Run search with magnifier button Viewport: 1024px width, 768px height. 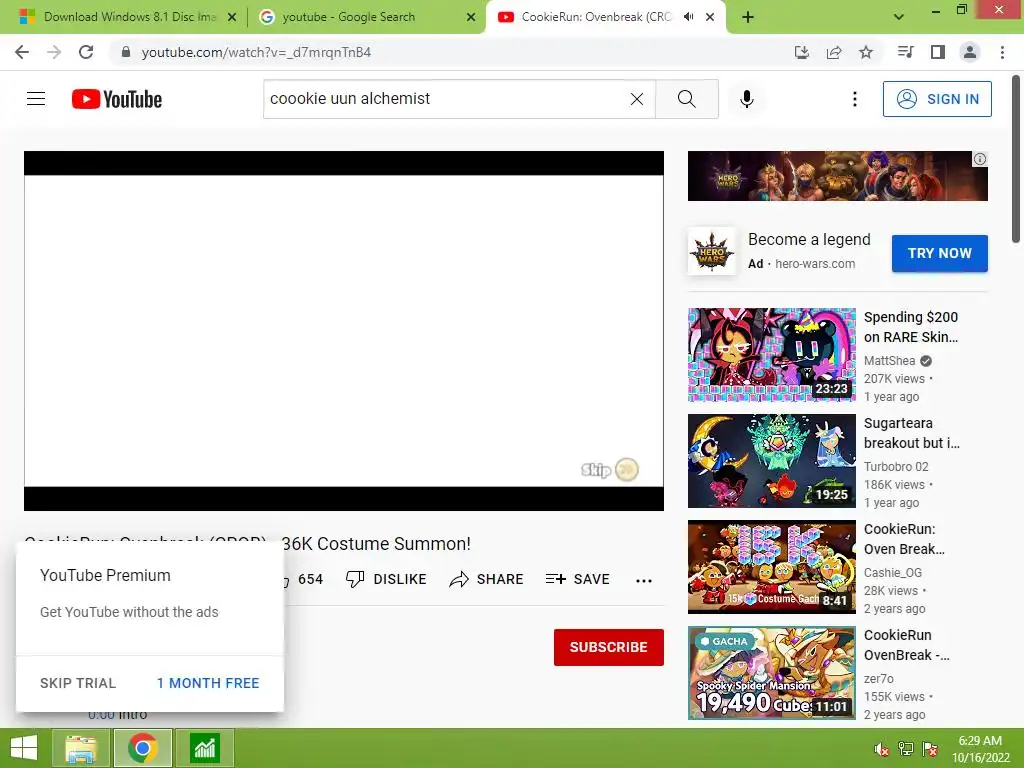(686, 99)
